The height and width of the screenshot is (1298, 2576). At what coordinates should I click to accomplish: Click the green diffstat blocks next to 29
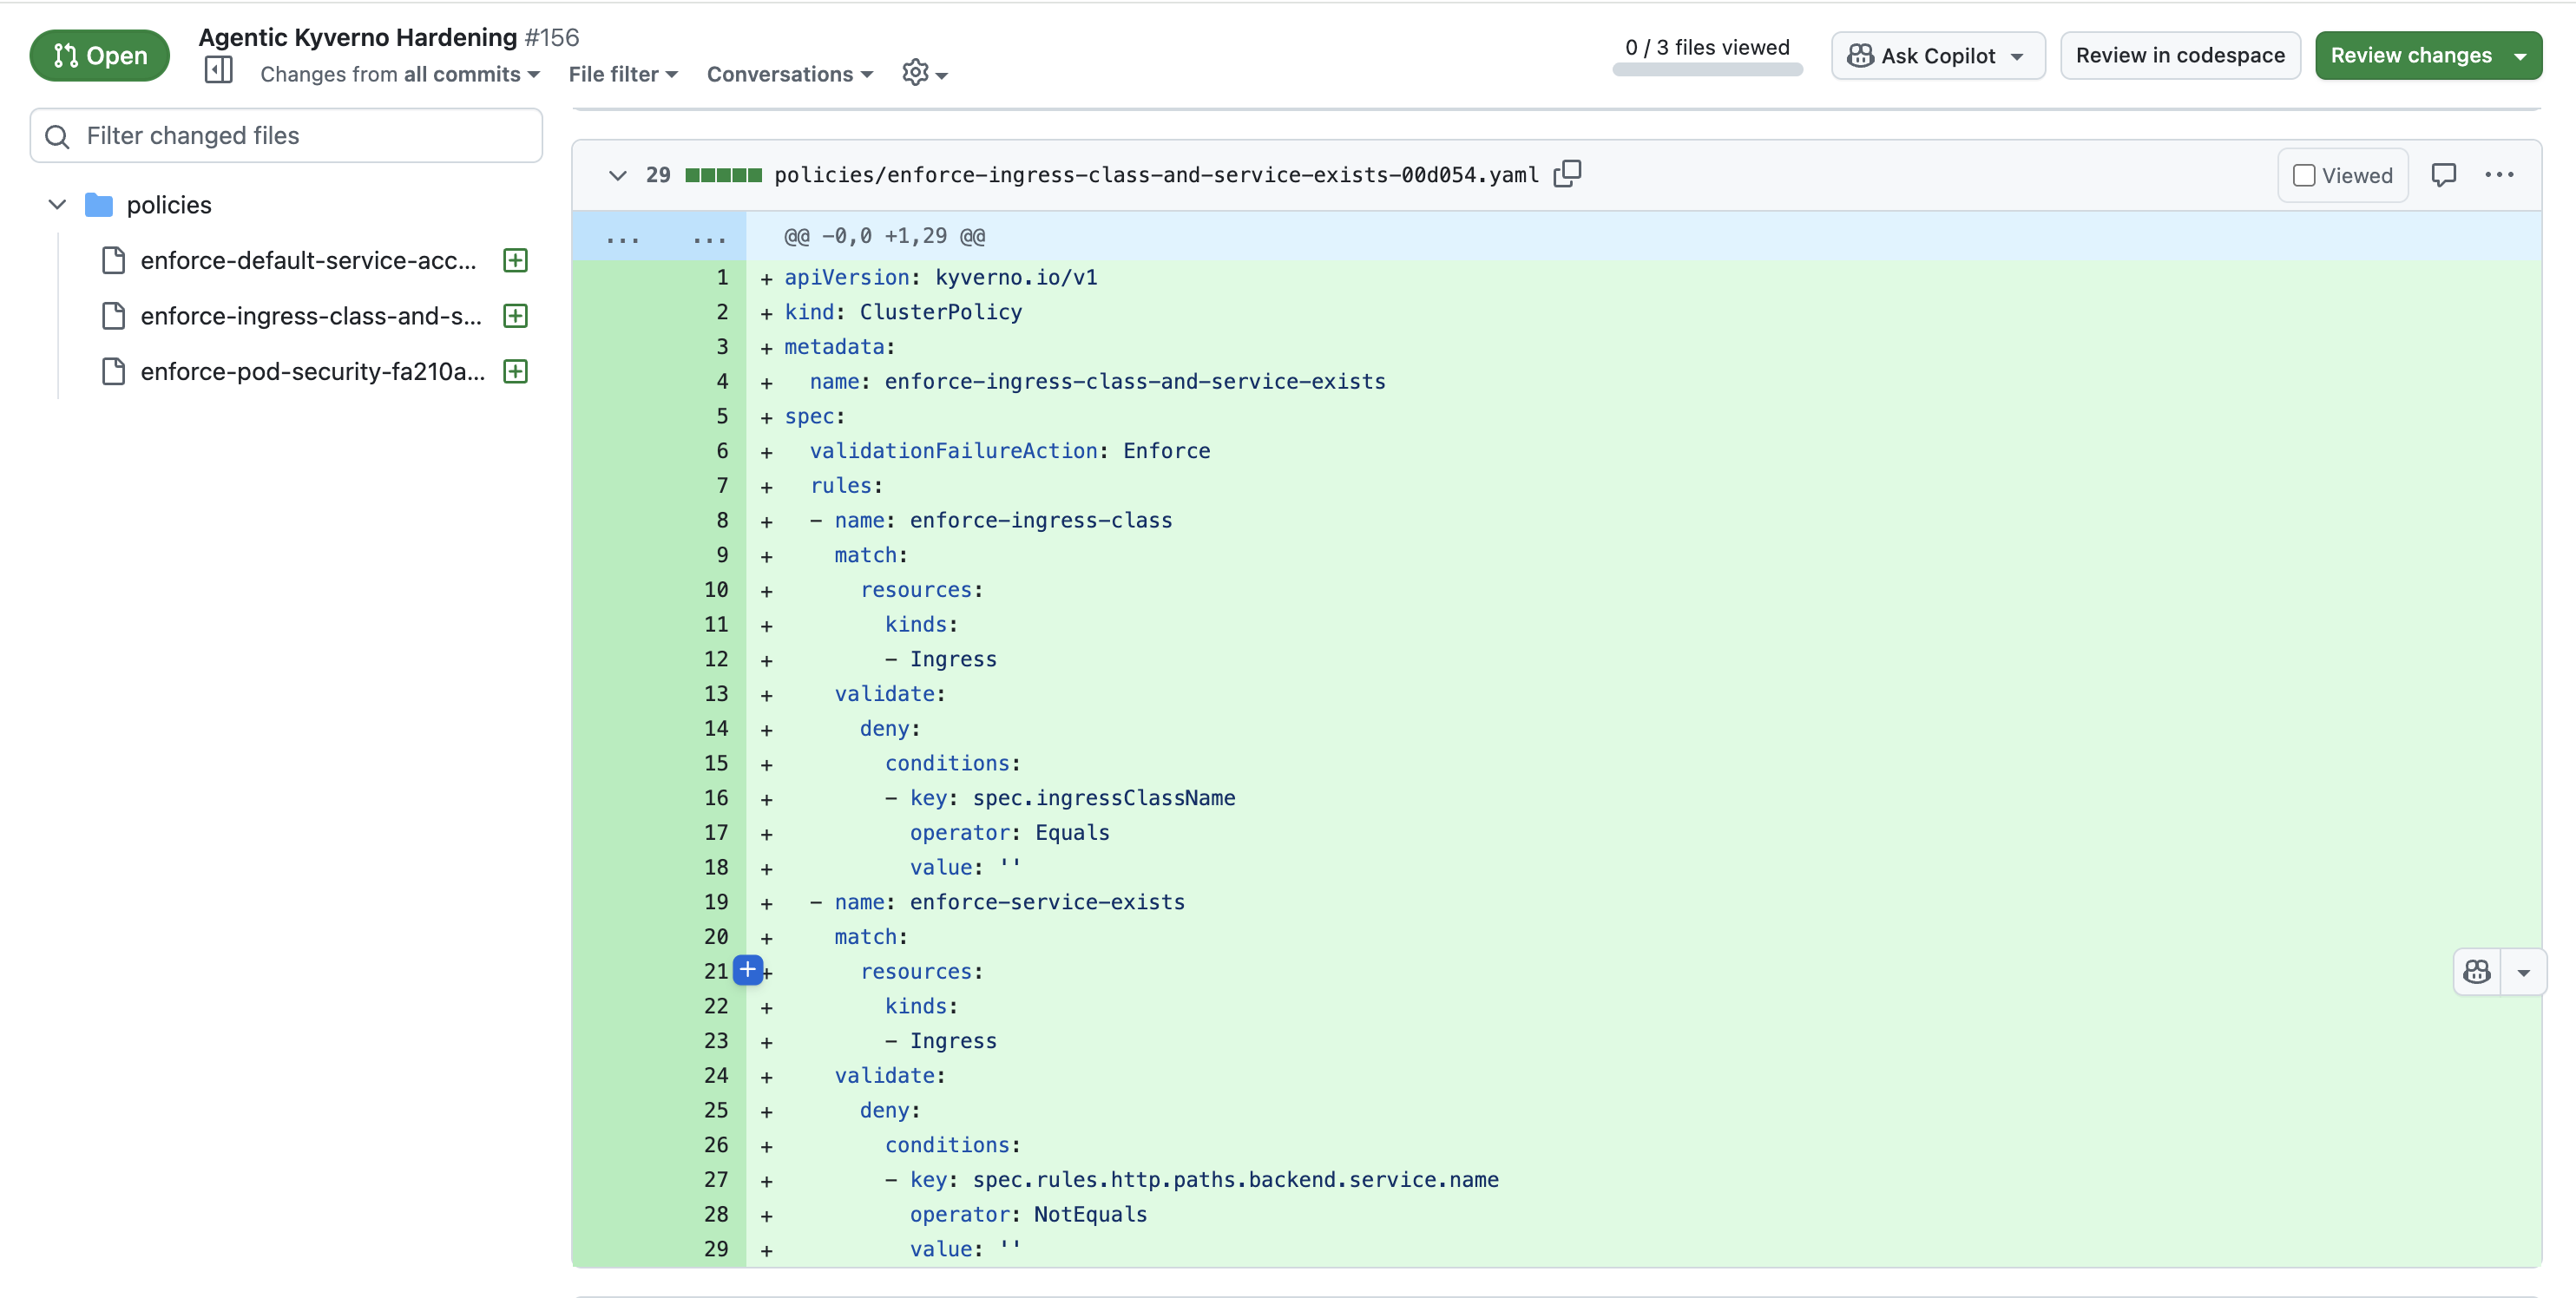click(723, 175)
